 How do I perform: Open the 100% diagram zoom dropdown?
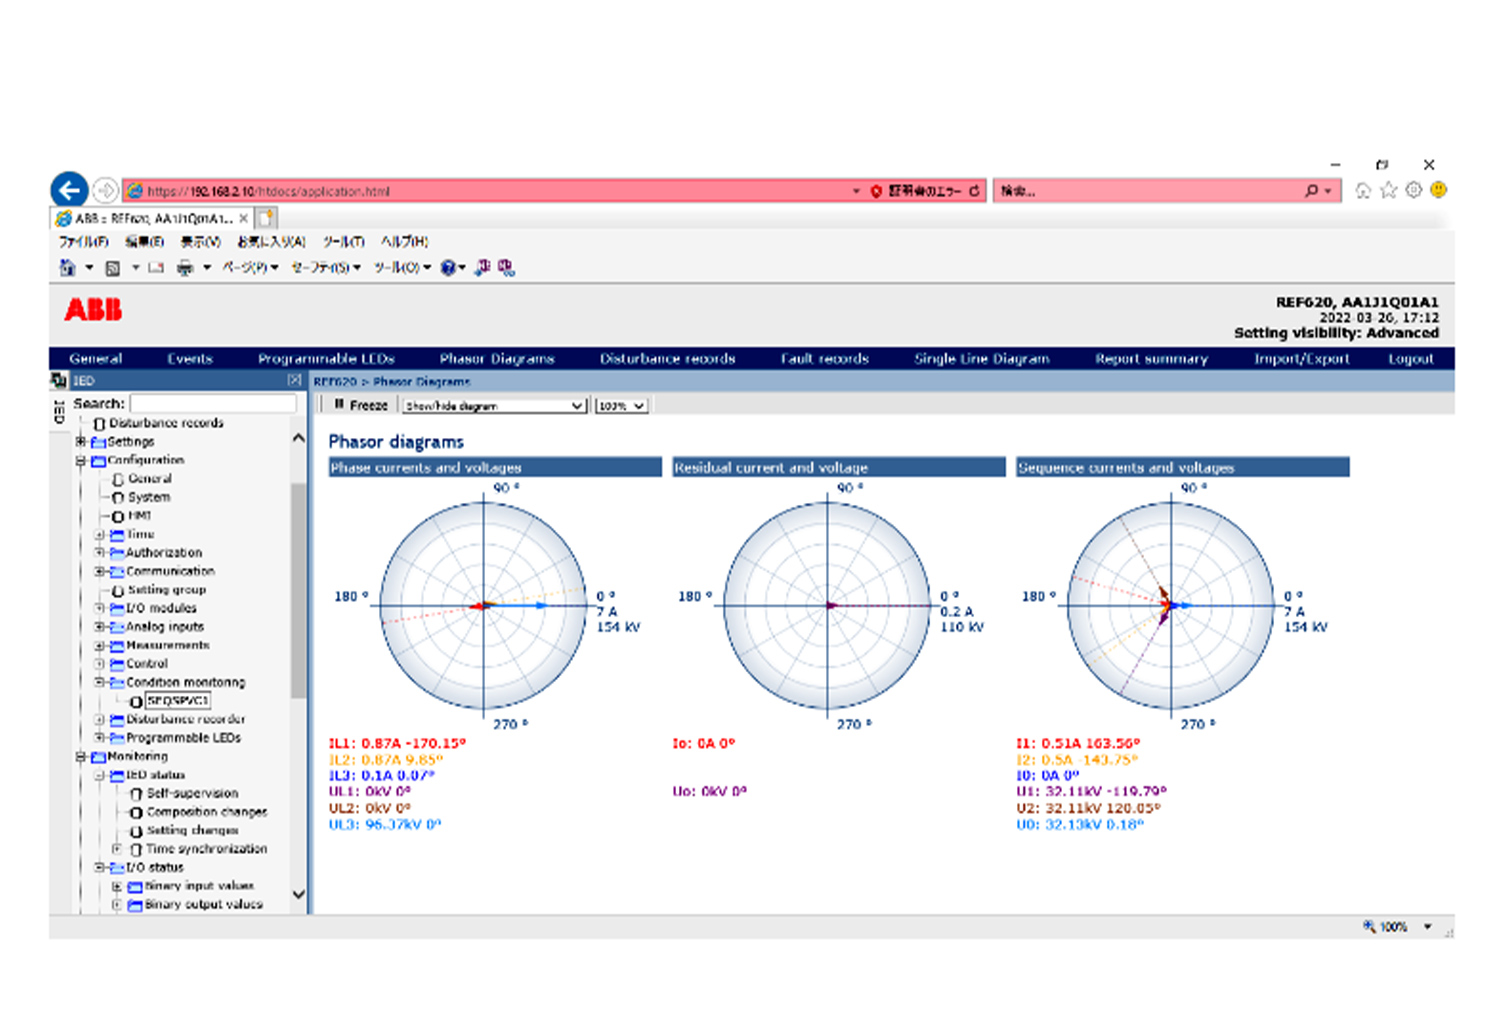tap(620, 406)
